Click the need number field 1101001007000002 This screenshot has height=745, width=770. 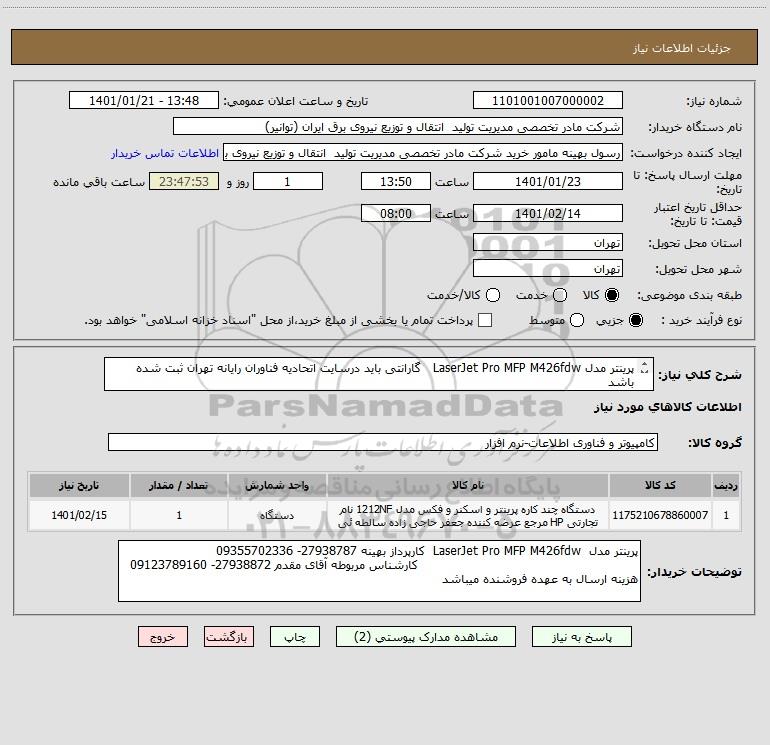pos(548,101)
